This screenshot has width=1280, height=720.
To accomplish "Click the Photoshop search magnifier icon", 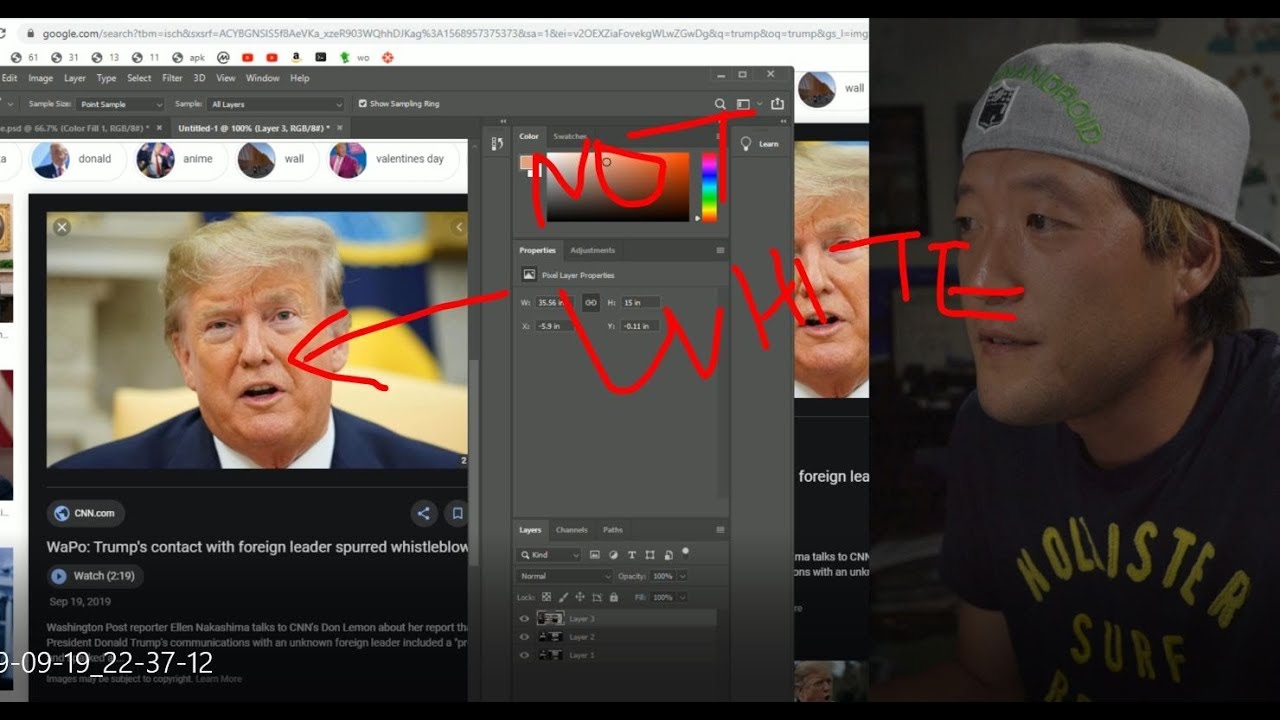I will (x=720, y=104).
